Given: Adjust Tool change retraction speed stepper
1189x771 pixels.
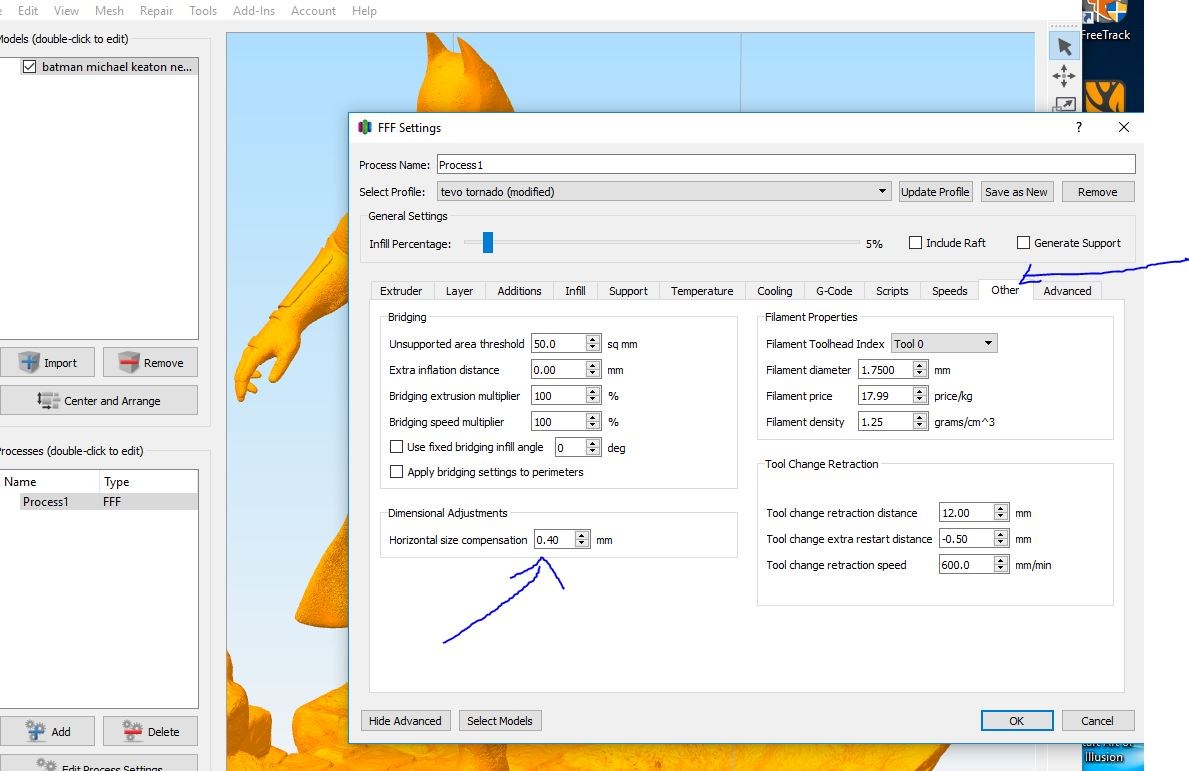Looking at the screenshot, I should [x=1001, y=565].
